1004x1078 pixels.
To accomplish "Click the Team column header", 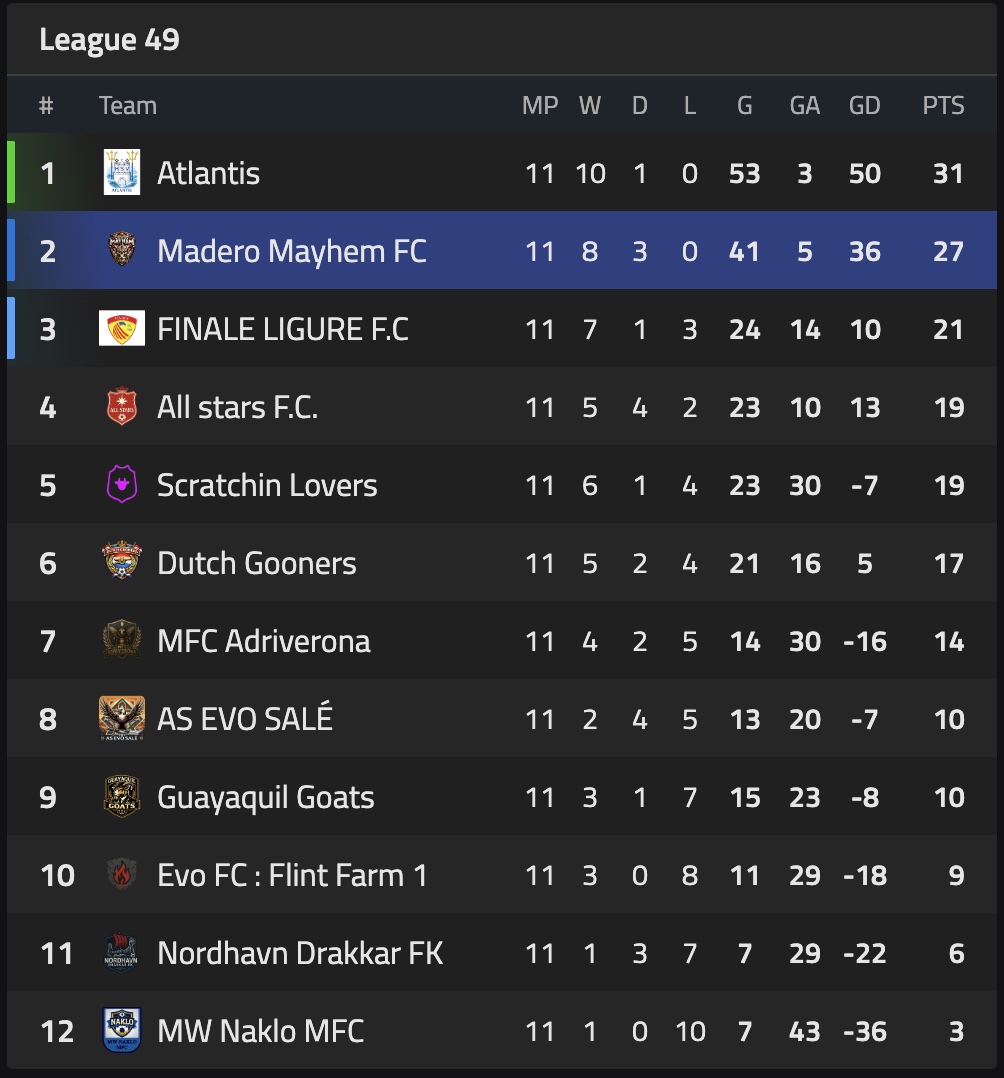I will point(128,105).
